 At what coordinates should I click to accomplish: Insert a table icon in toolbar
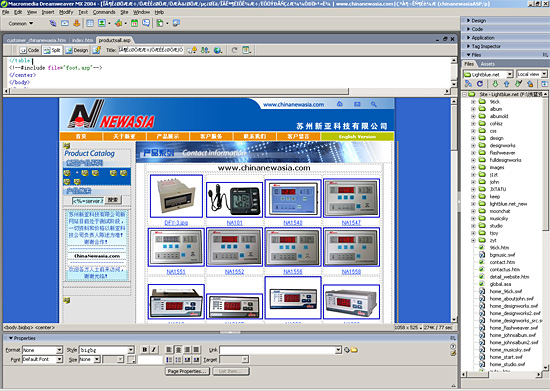(x=90, y=23)
